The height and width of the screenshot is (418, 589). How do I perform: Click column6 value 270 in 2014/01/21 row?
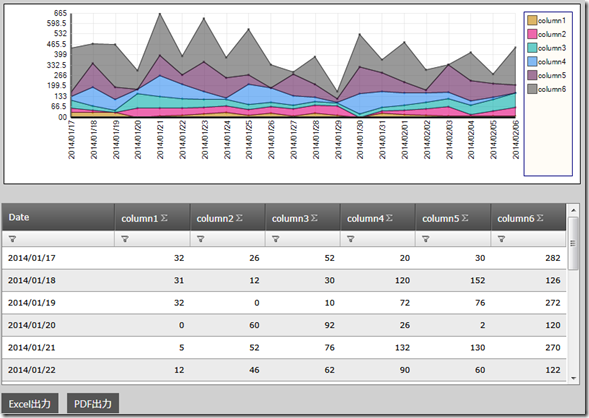(553, 348)
